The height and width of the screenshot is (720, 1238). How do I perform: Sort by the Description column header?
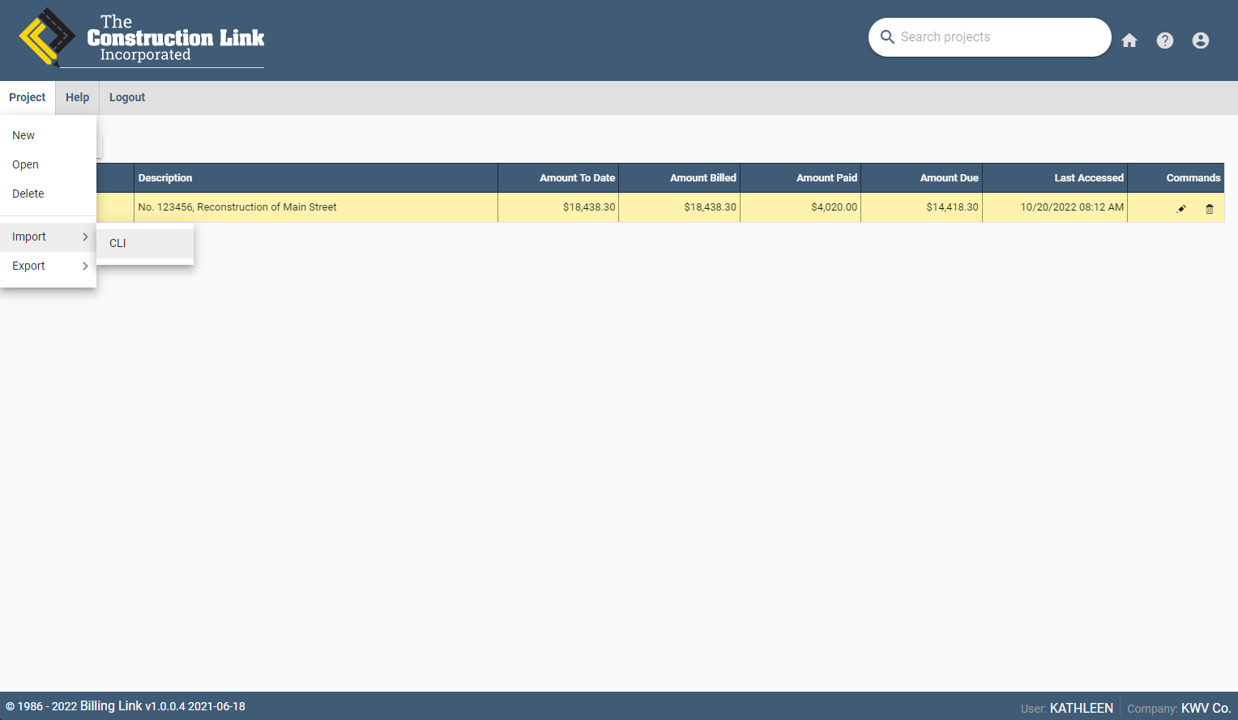click(x=316, y=178)
